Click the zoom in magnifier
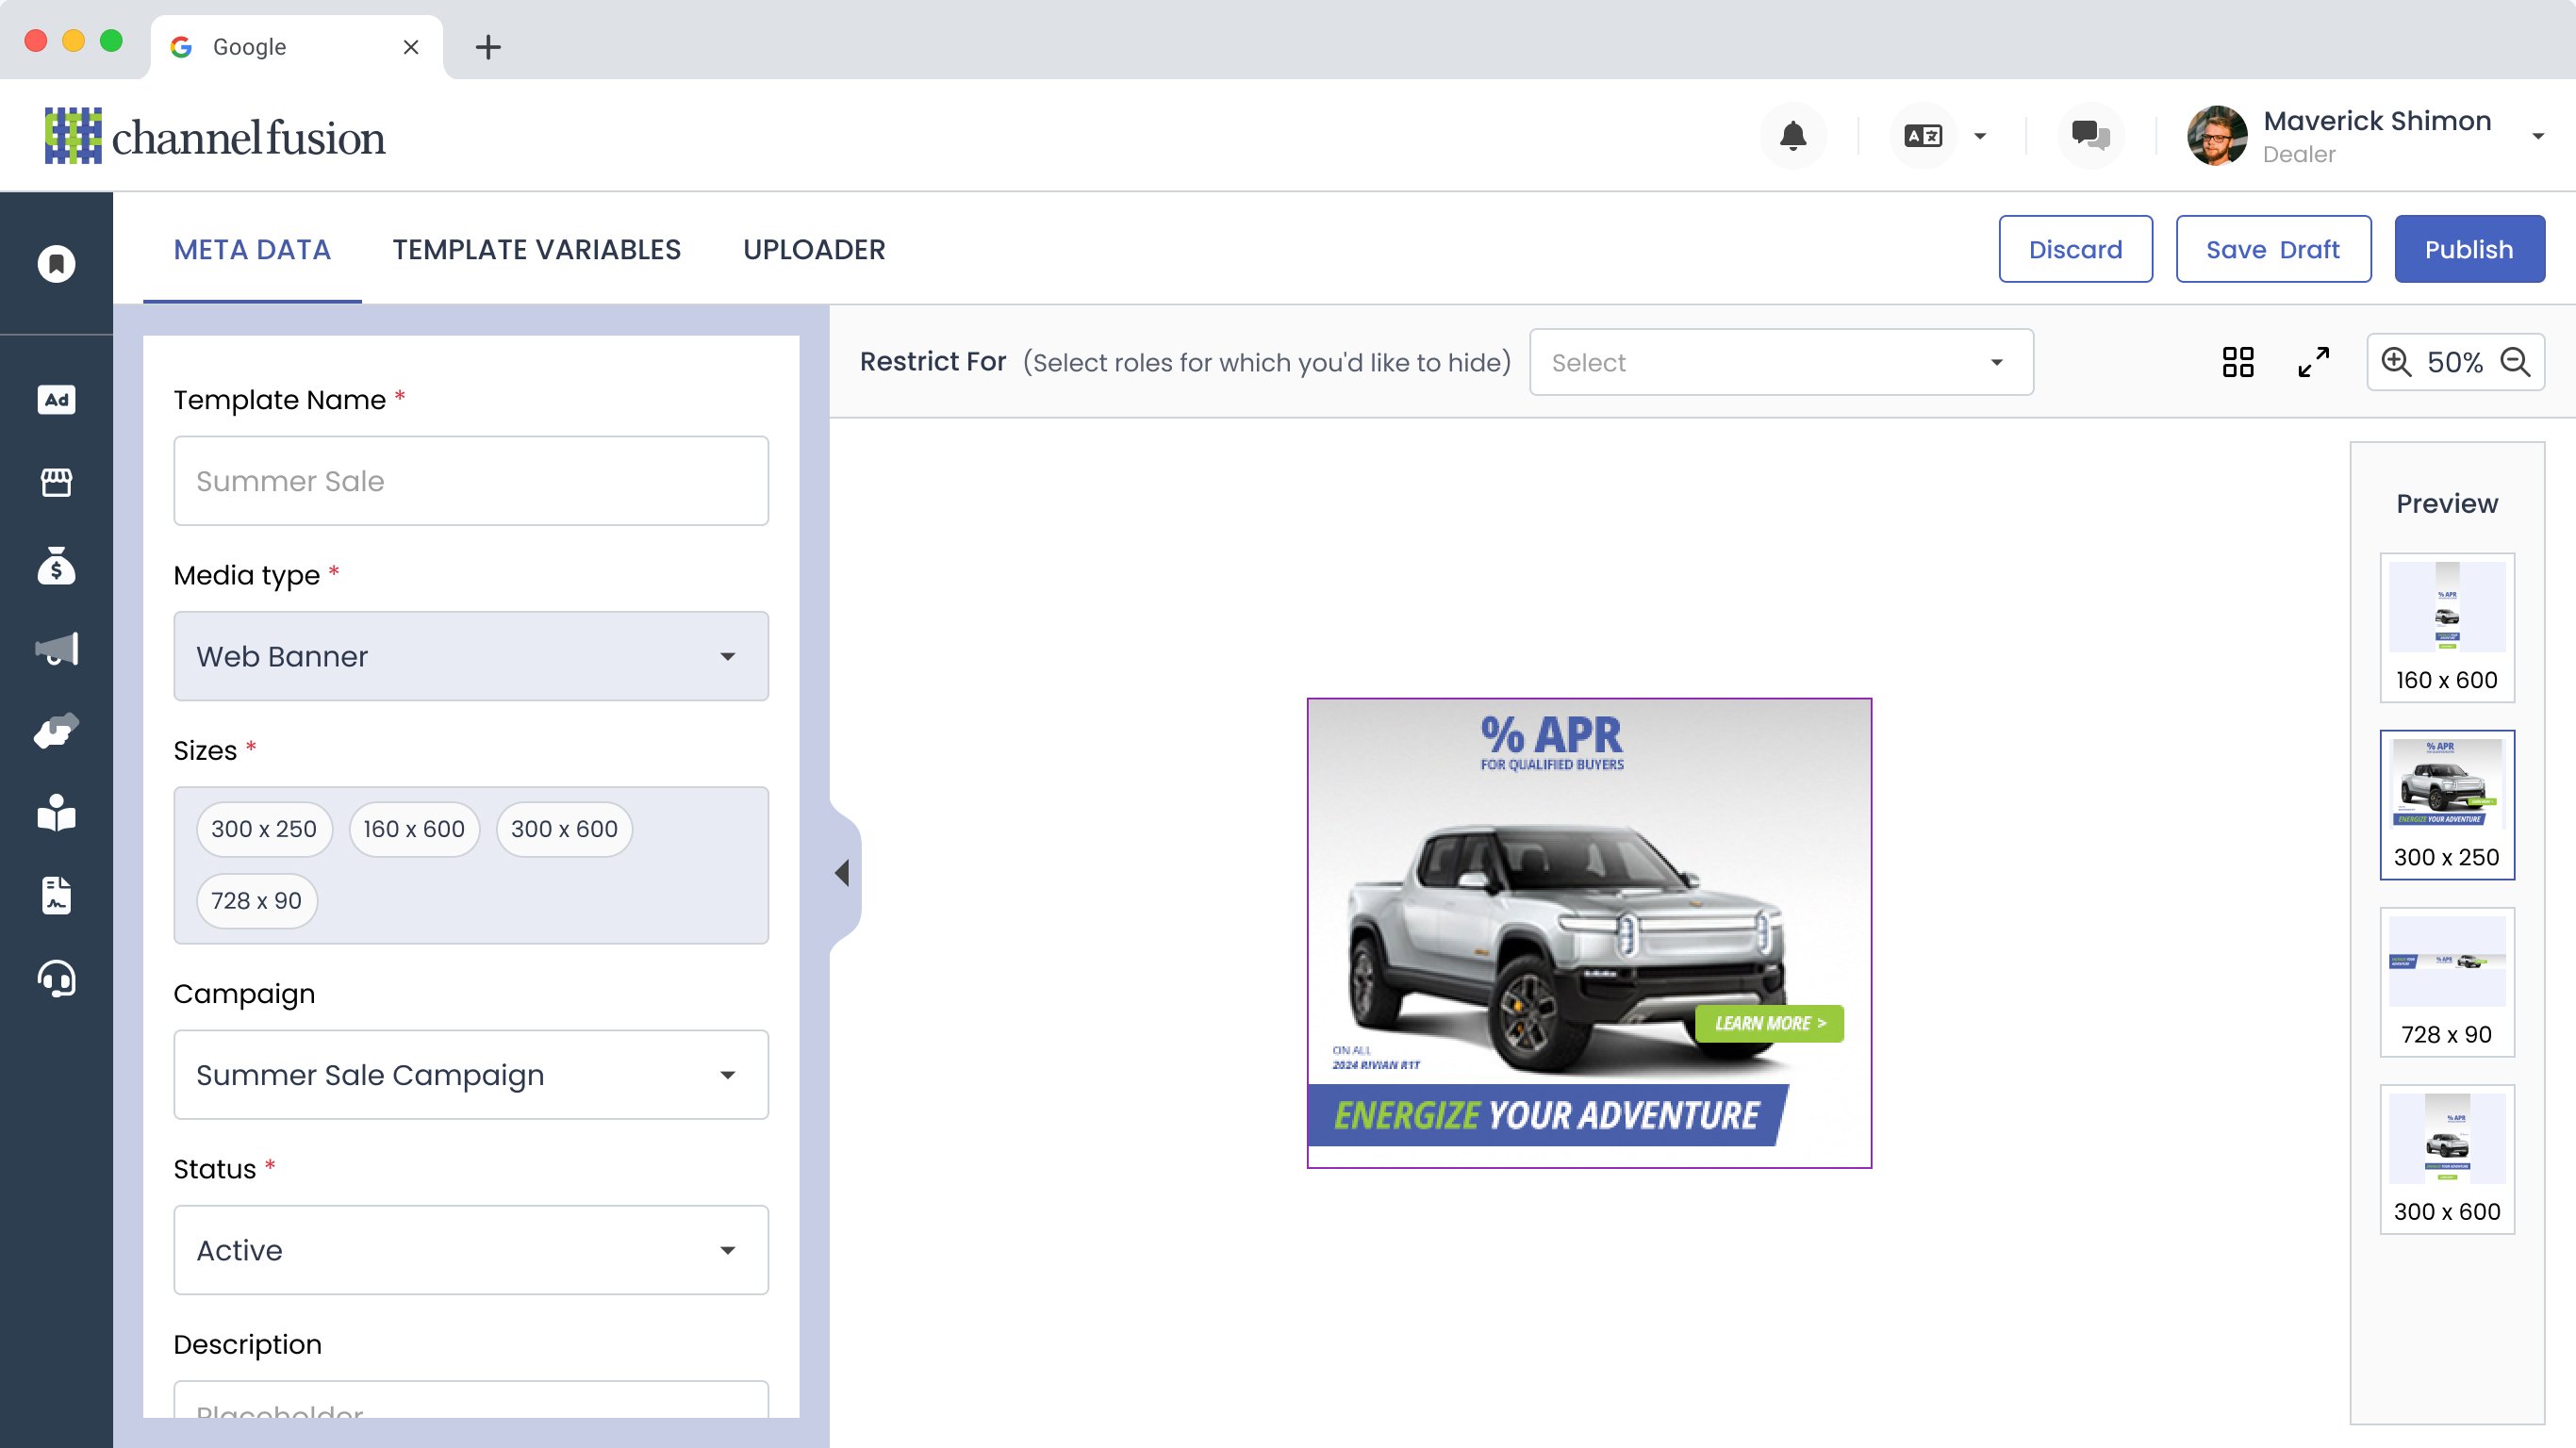The image size is (2576, 1448). pos(2396,362)
